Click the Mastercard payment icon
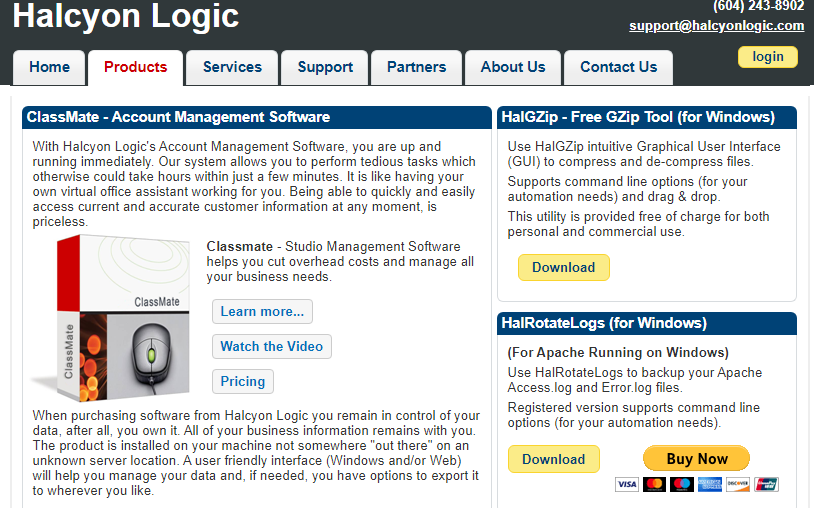The height and width of the screenshot is (508, 814). (655, 484)
